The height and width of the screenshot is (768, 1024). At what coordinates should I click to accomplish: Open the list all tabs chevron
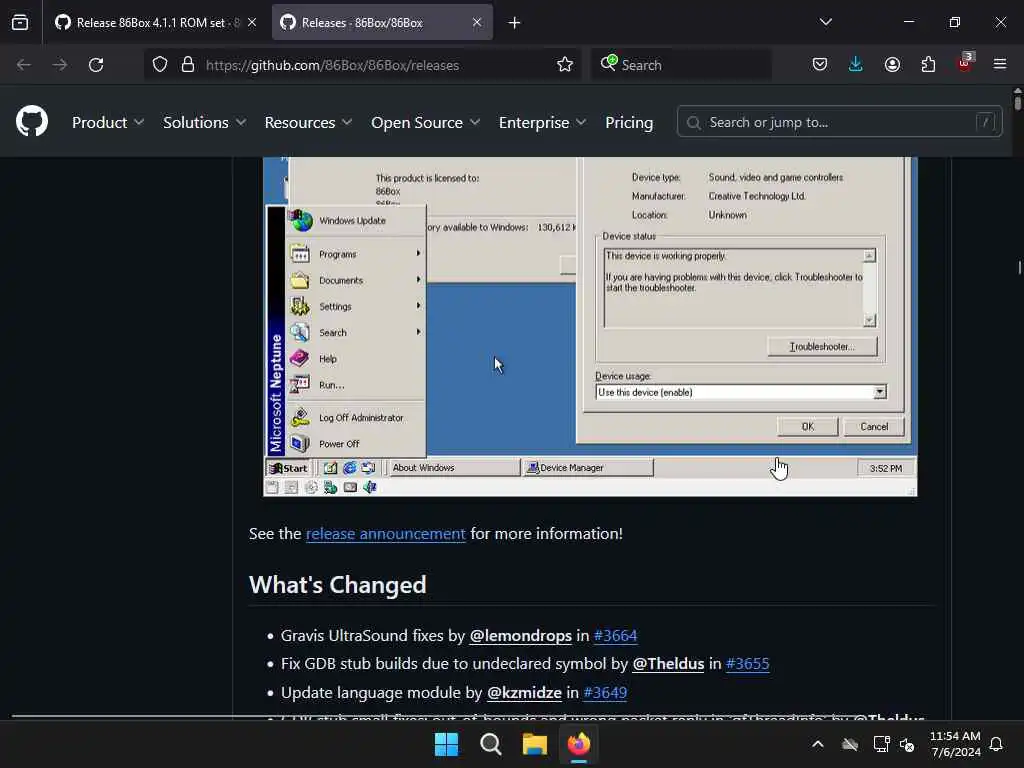(825, 22)
